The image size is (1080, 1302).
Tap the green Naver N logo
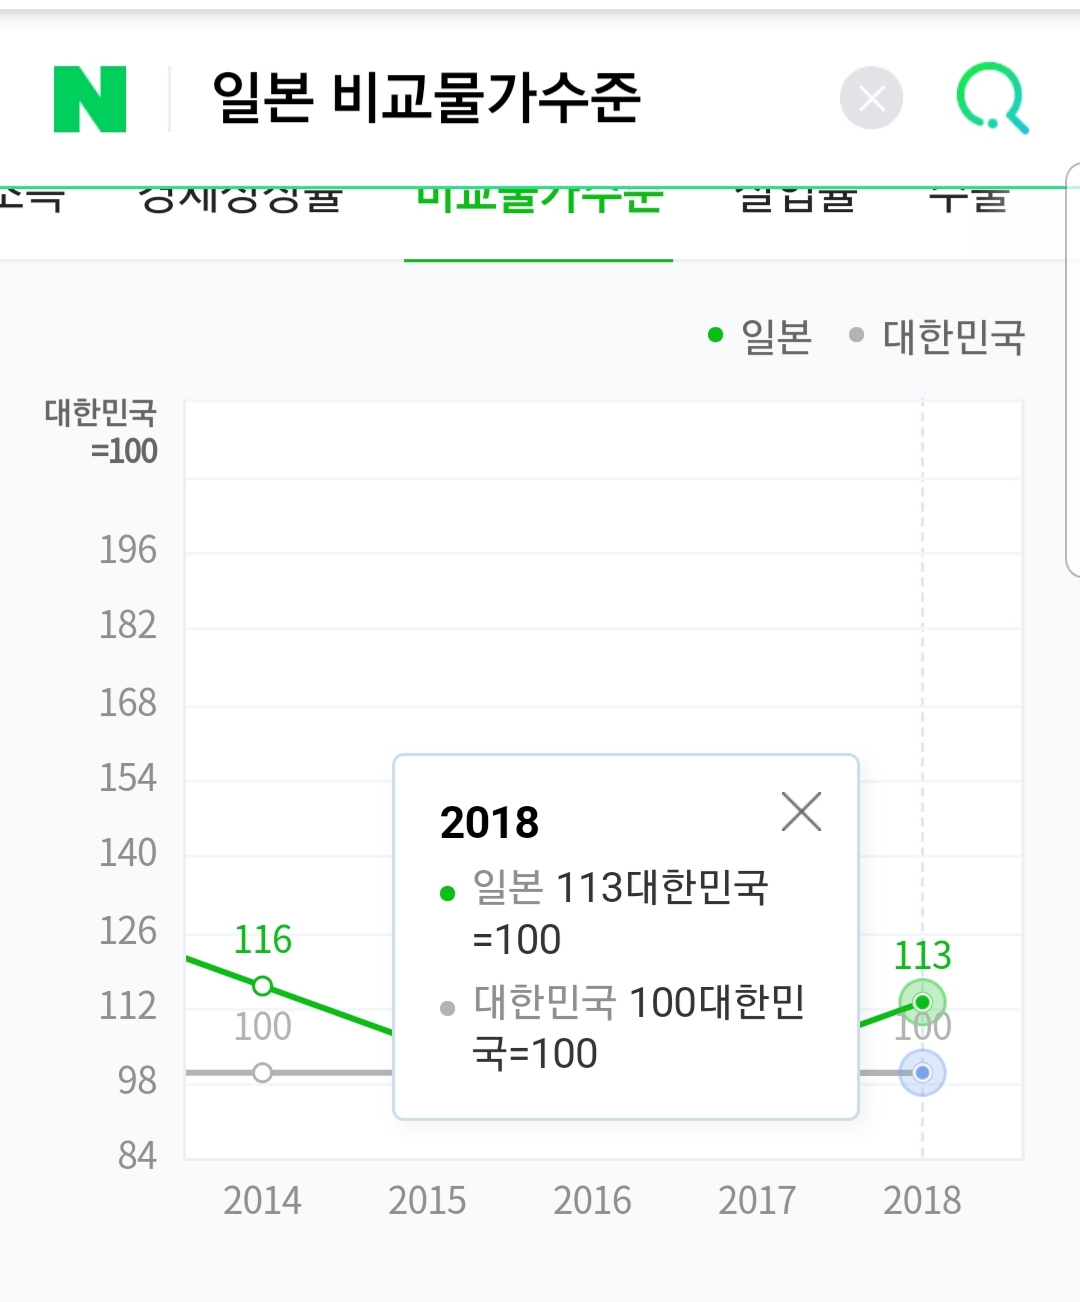point(90,99)
